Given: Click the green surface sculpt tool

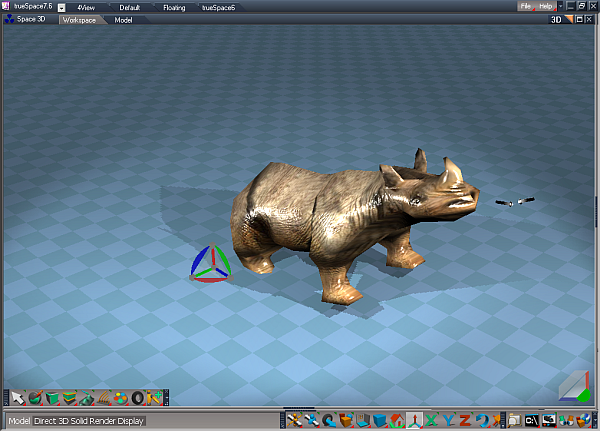Looking at the screenshot, I should pos(86,398).
